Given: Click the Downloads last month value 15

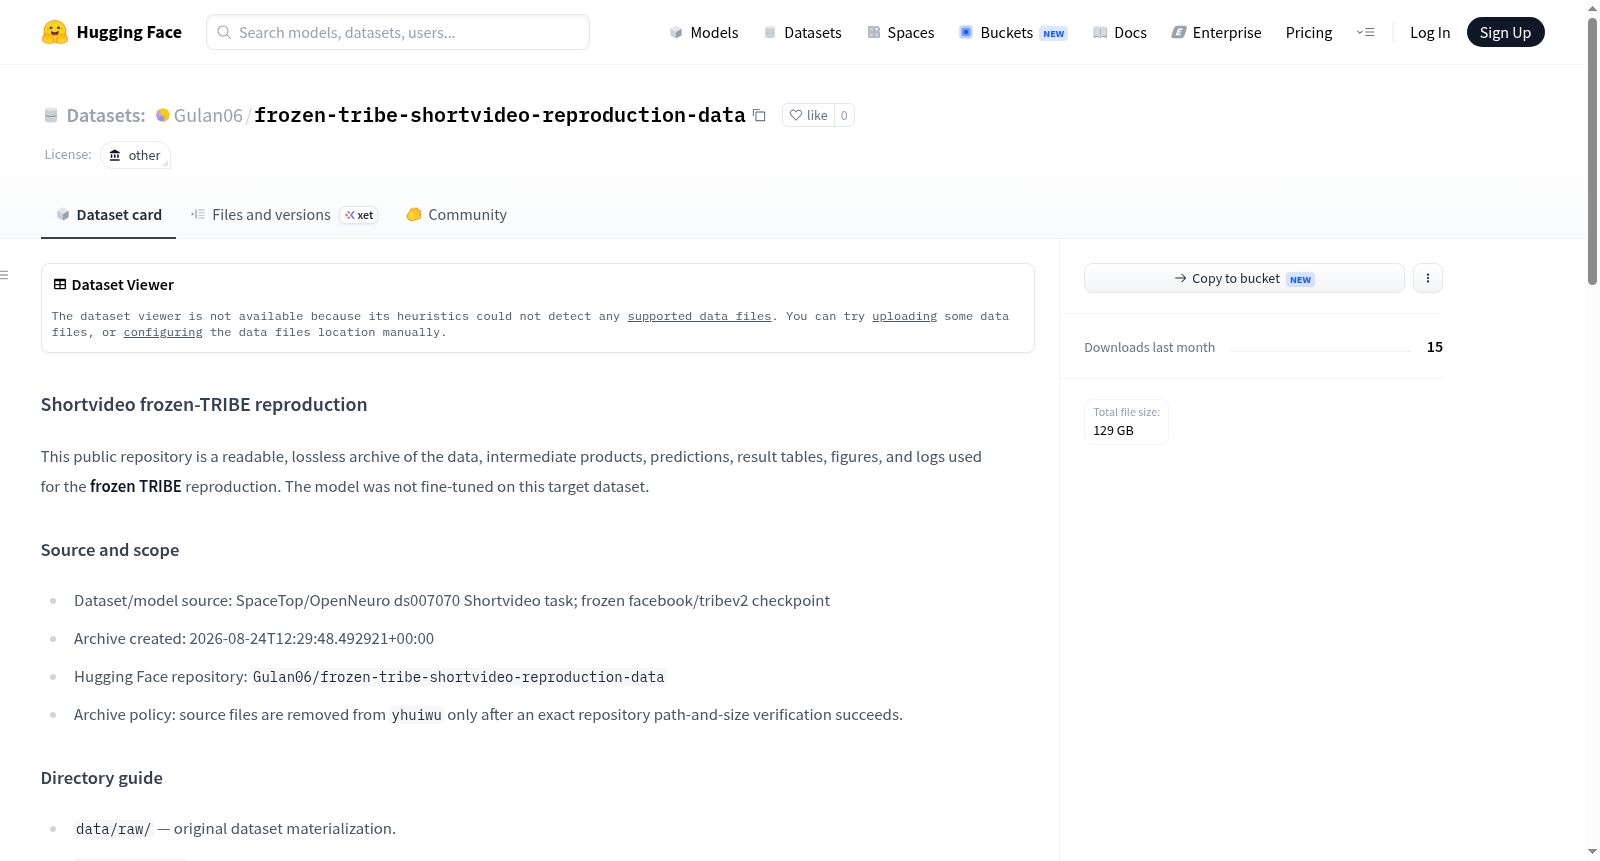Looking at the screenshot, I should [x=1434, y=347].
